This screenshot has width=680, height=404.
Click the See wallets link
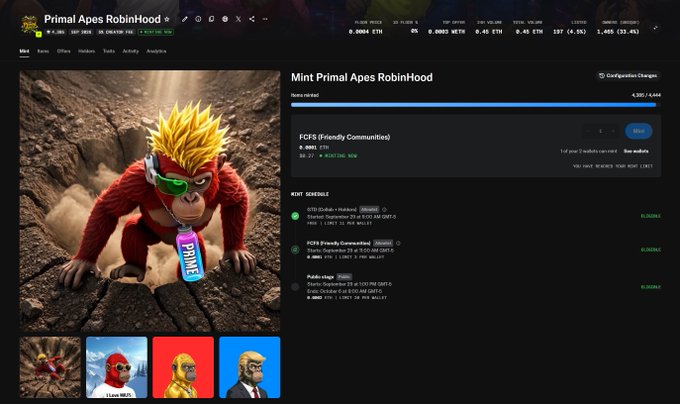point(636,151)
